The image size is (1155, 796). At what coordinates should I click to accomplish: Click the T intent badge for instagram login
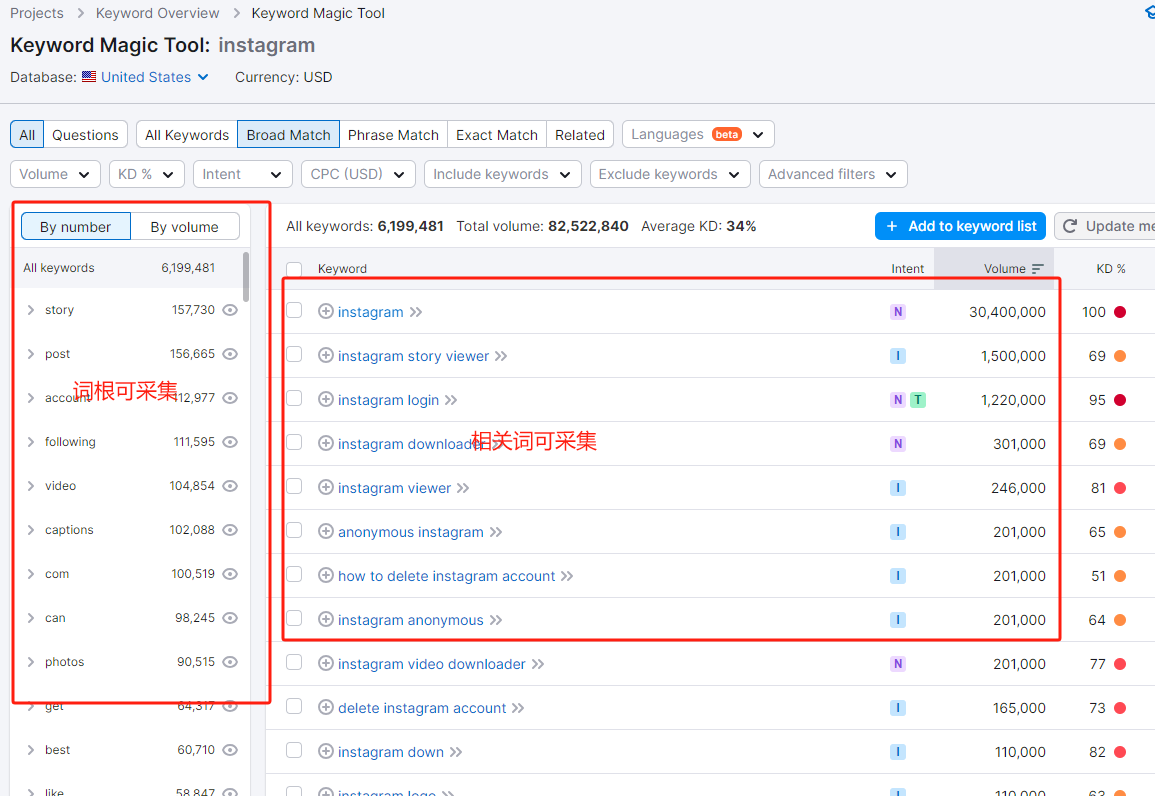pos(918,400)
